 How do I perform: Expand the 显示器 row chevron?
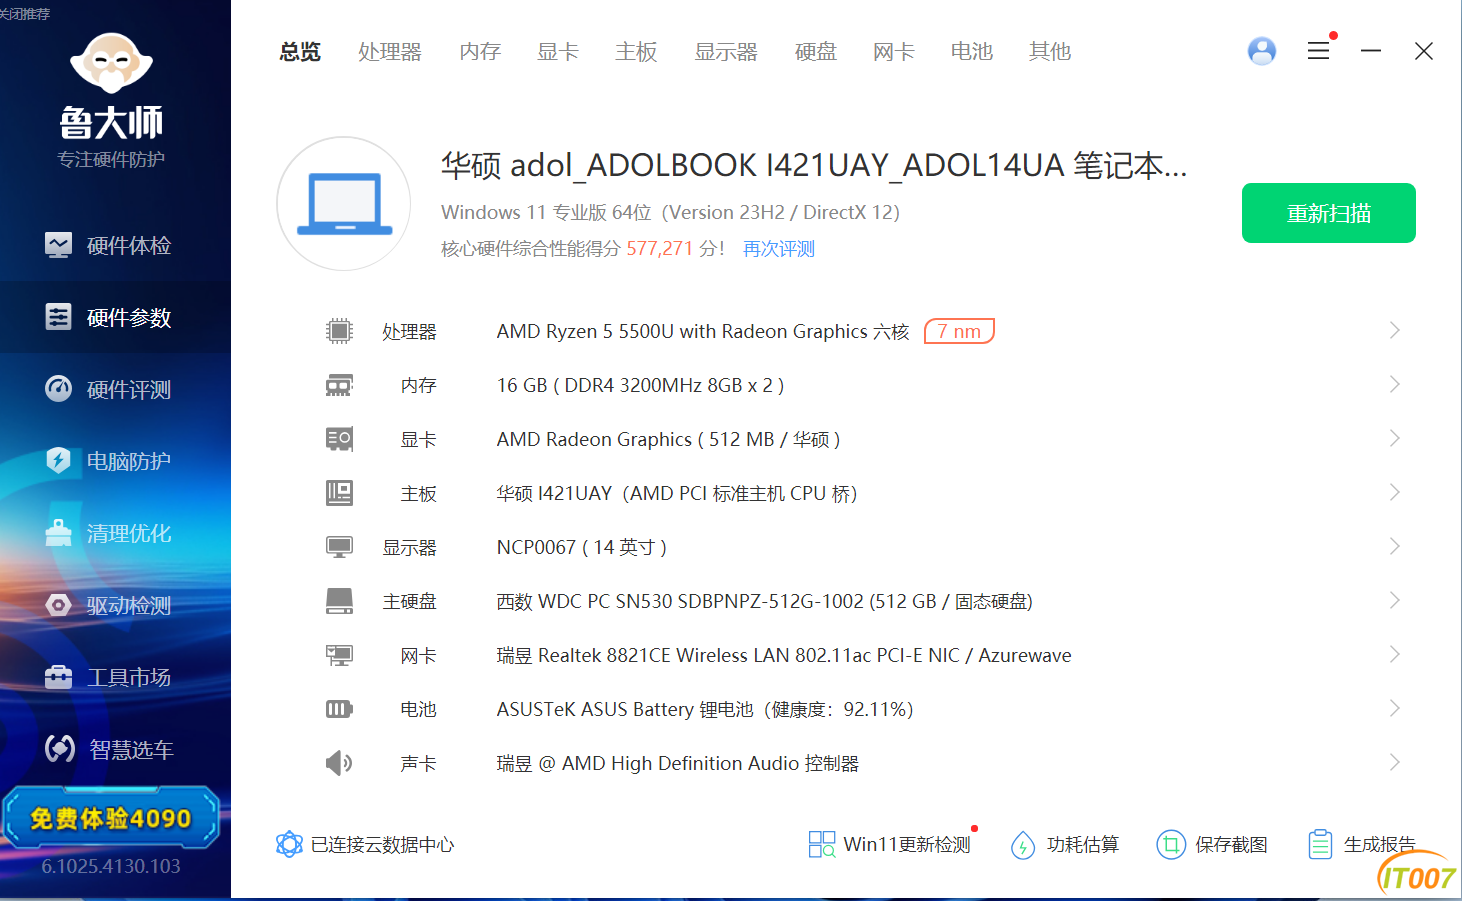tap(1395, 546)
